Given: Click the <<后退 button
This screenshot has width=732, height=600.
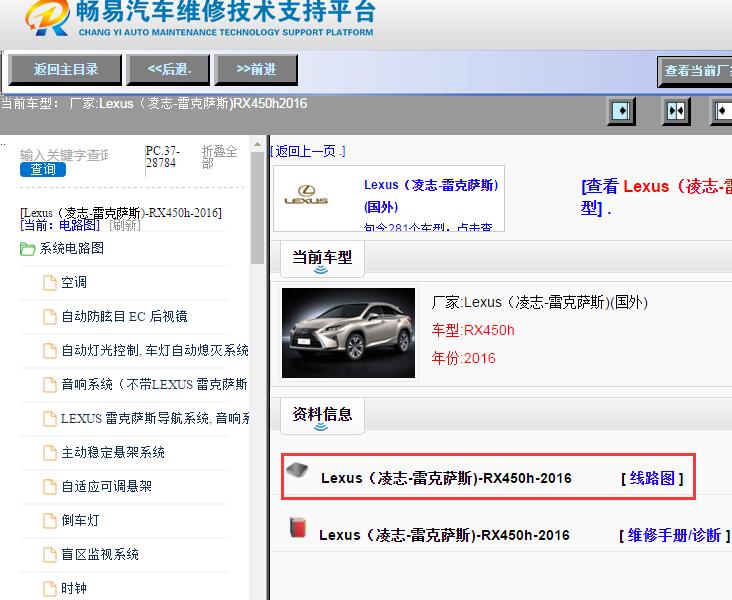Looking at the screenshot, I should click(x=169, y=70).
